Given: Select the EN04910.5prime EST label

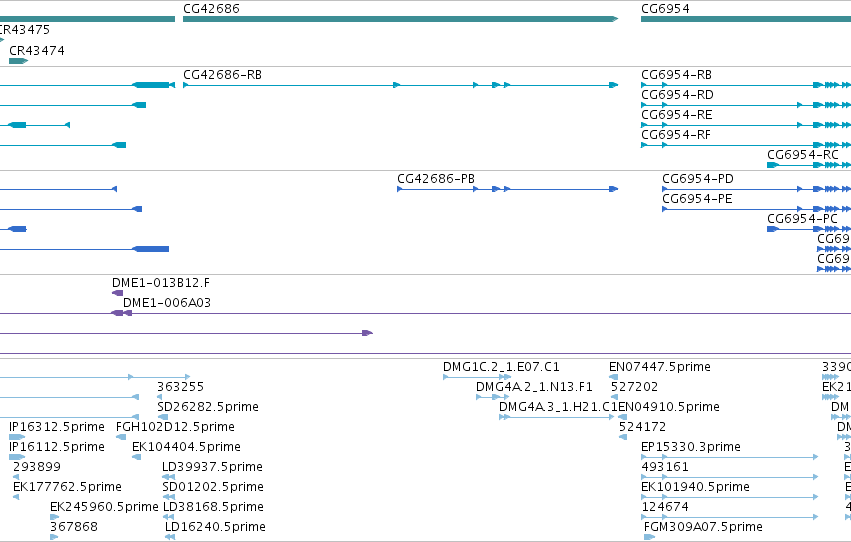Looking at the screenshot, I should [669, 407].
